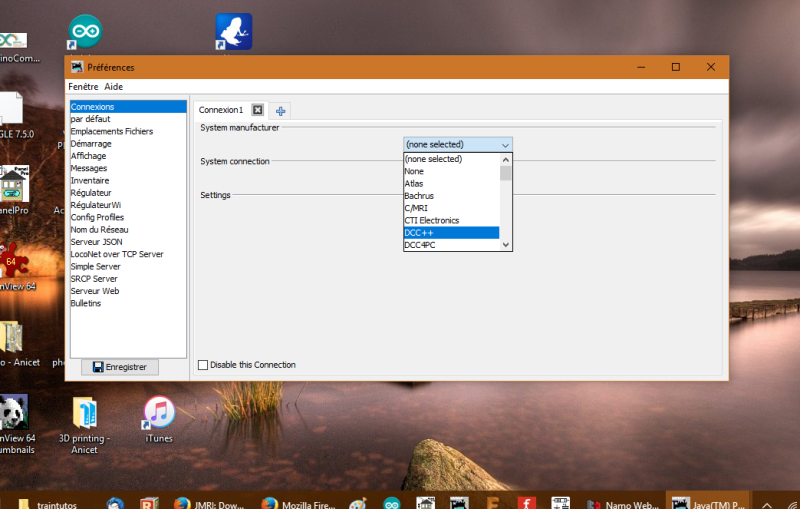
Task: Click the blue plus add-connection tab icon
Action: [281, 111]
